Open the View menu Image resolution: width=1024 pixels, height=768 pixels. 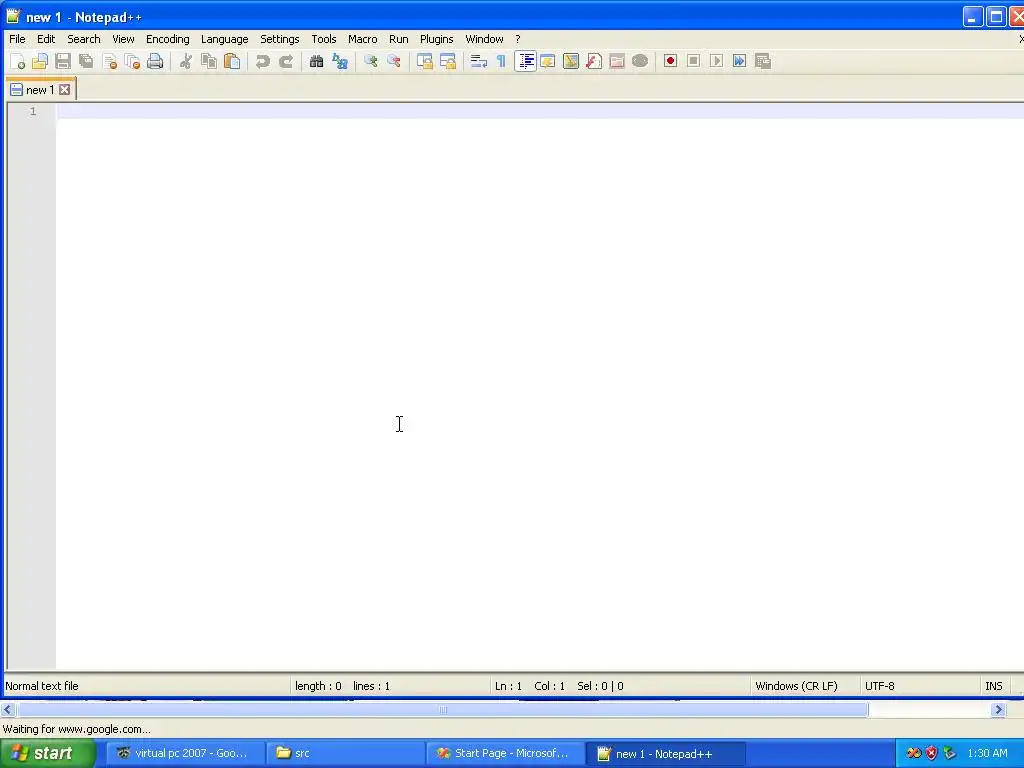pyautogui.click(x=123, y=39)
